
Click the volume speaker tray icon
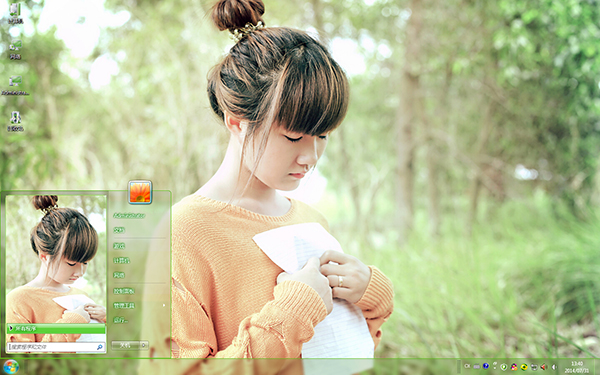click(x=554, y=367)
